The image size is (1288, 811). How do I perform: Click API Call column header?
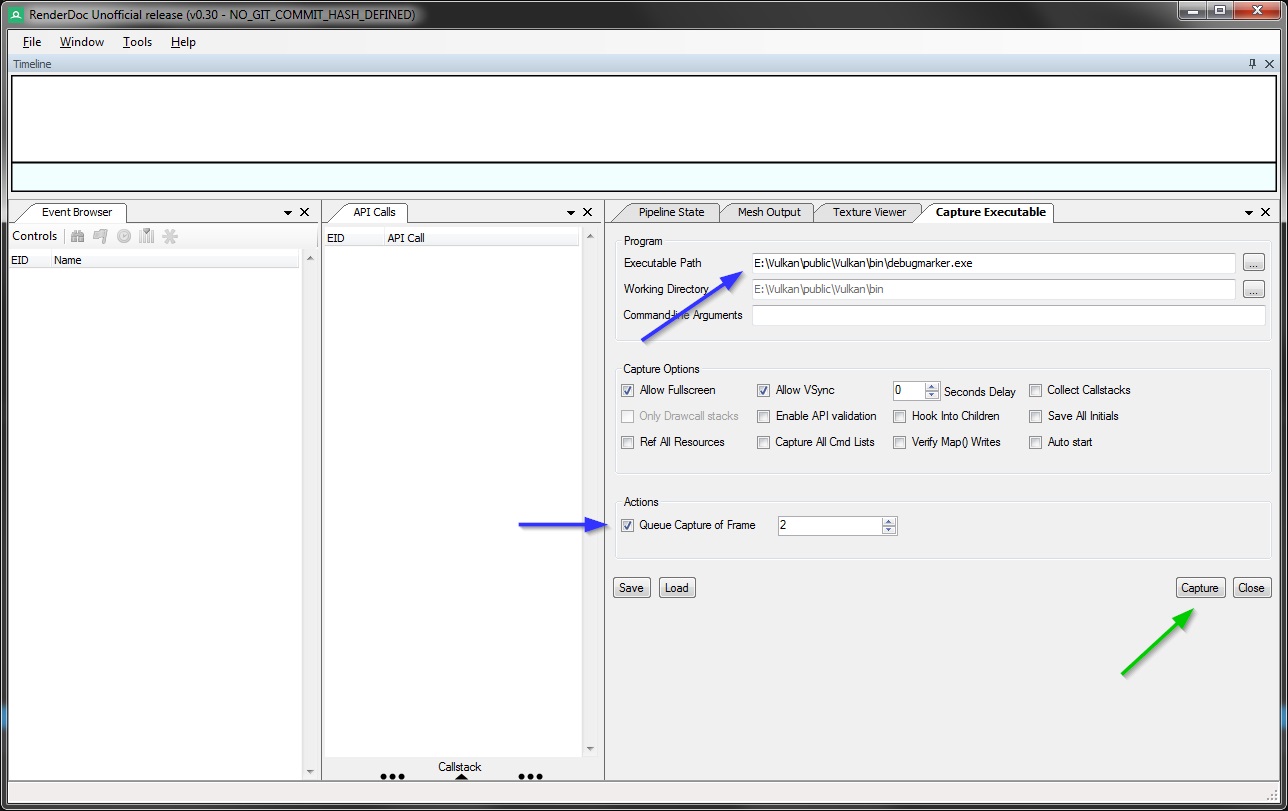[481, 238]
